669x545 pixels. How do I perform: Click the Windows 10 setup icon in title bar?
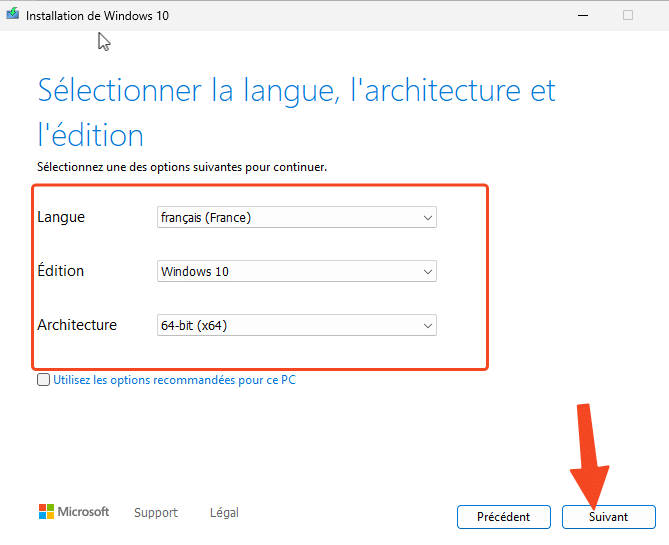(13, 14)
